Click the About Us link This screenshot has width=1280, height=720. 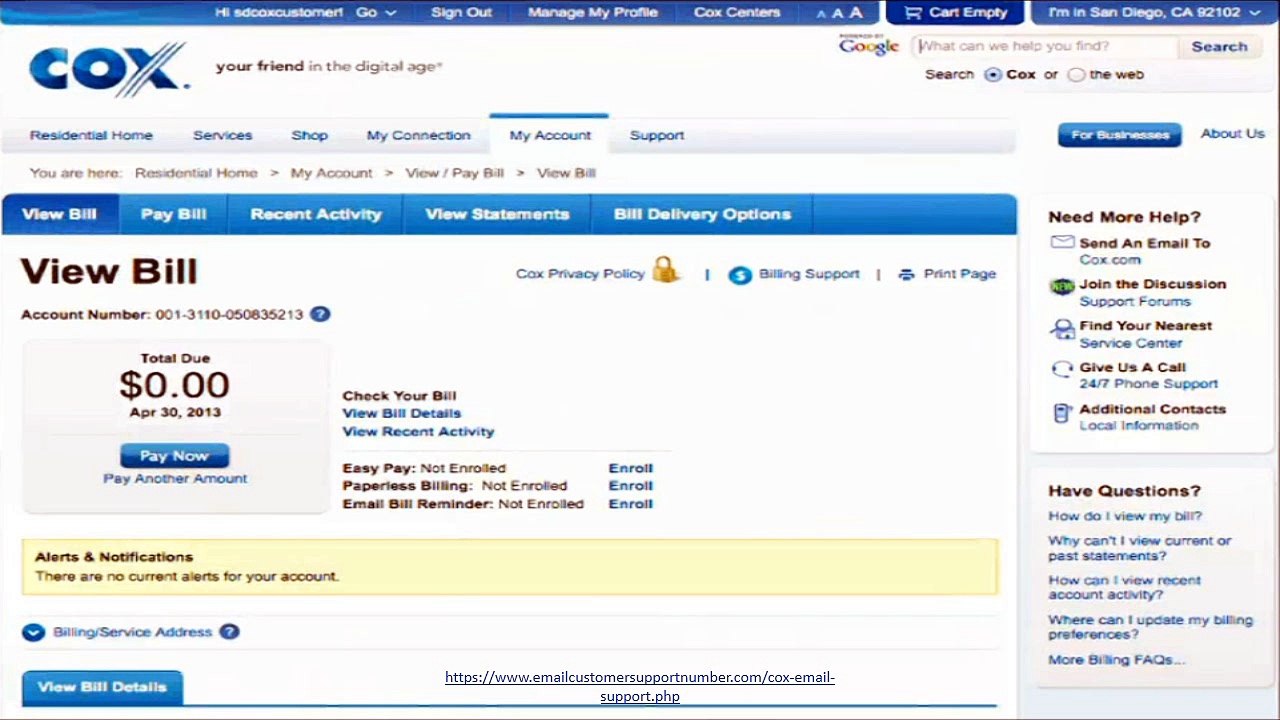(1233, 133)
